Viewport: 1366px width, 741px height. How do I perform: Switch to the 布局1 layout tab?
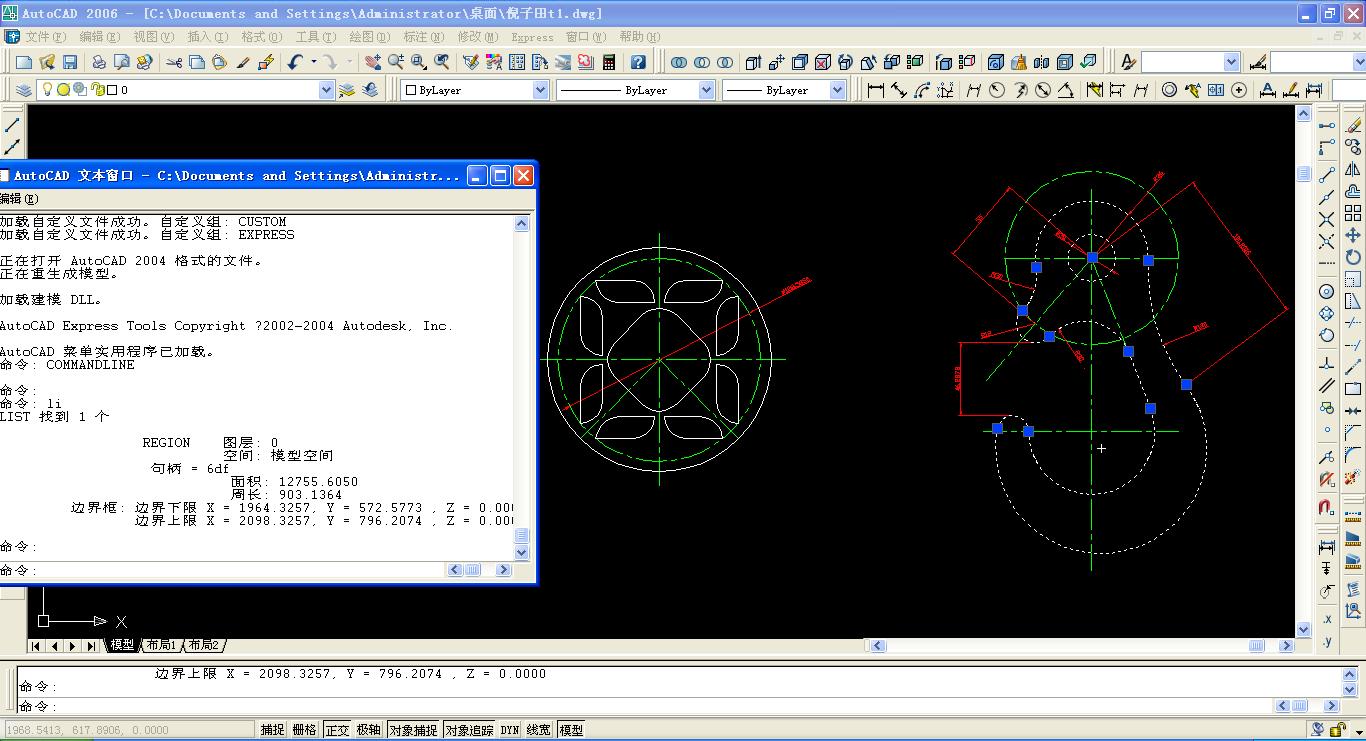161,645
